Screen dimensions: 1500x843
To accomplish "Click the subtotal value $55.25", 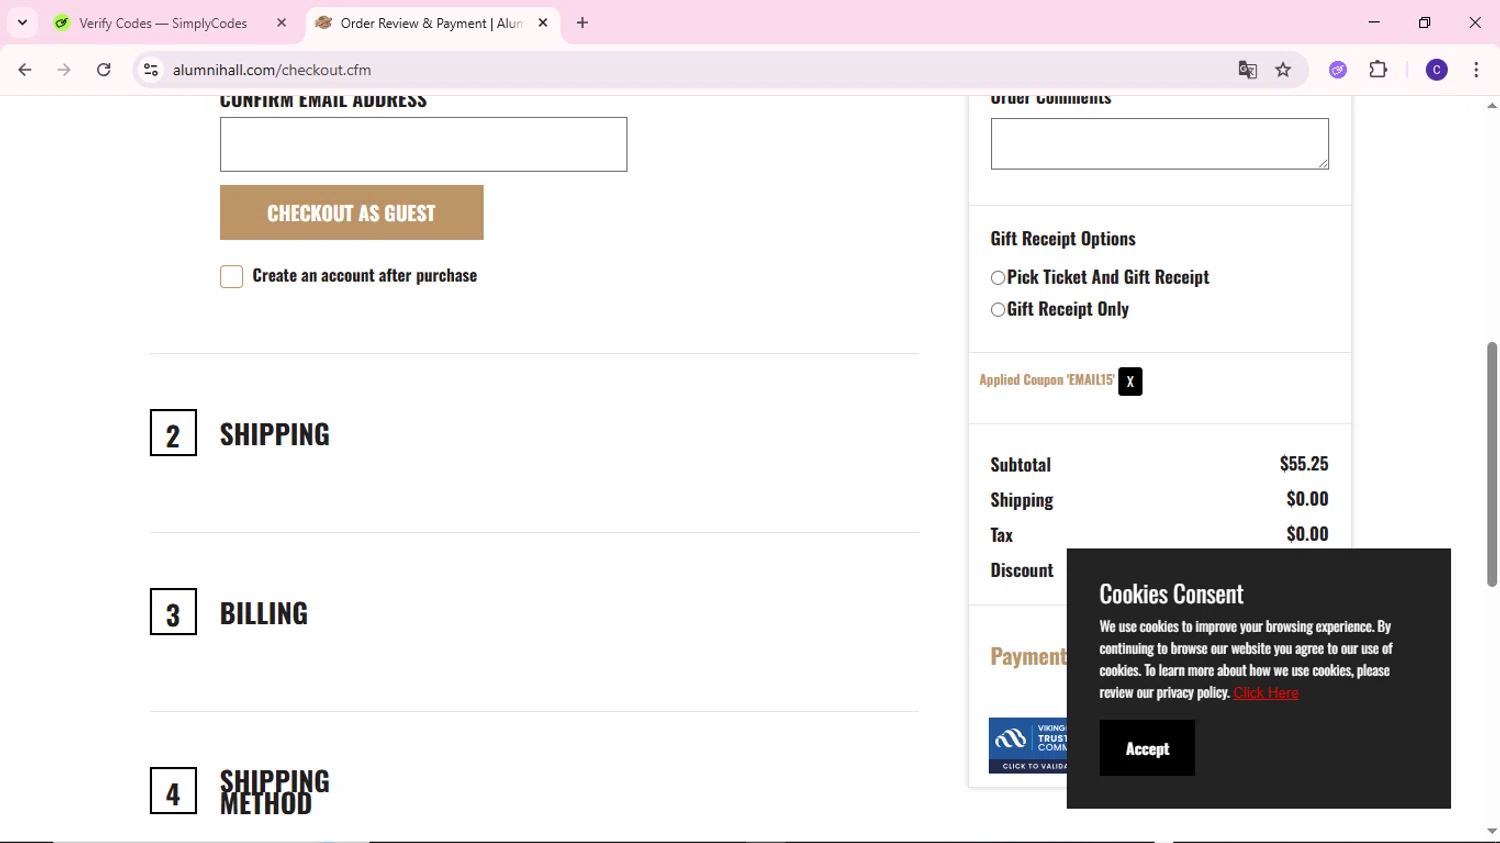I will pyautogui.click(x=1304, y=464).
